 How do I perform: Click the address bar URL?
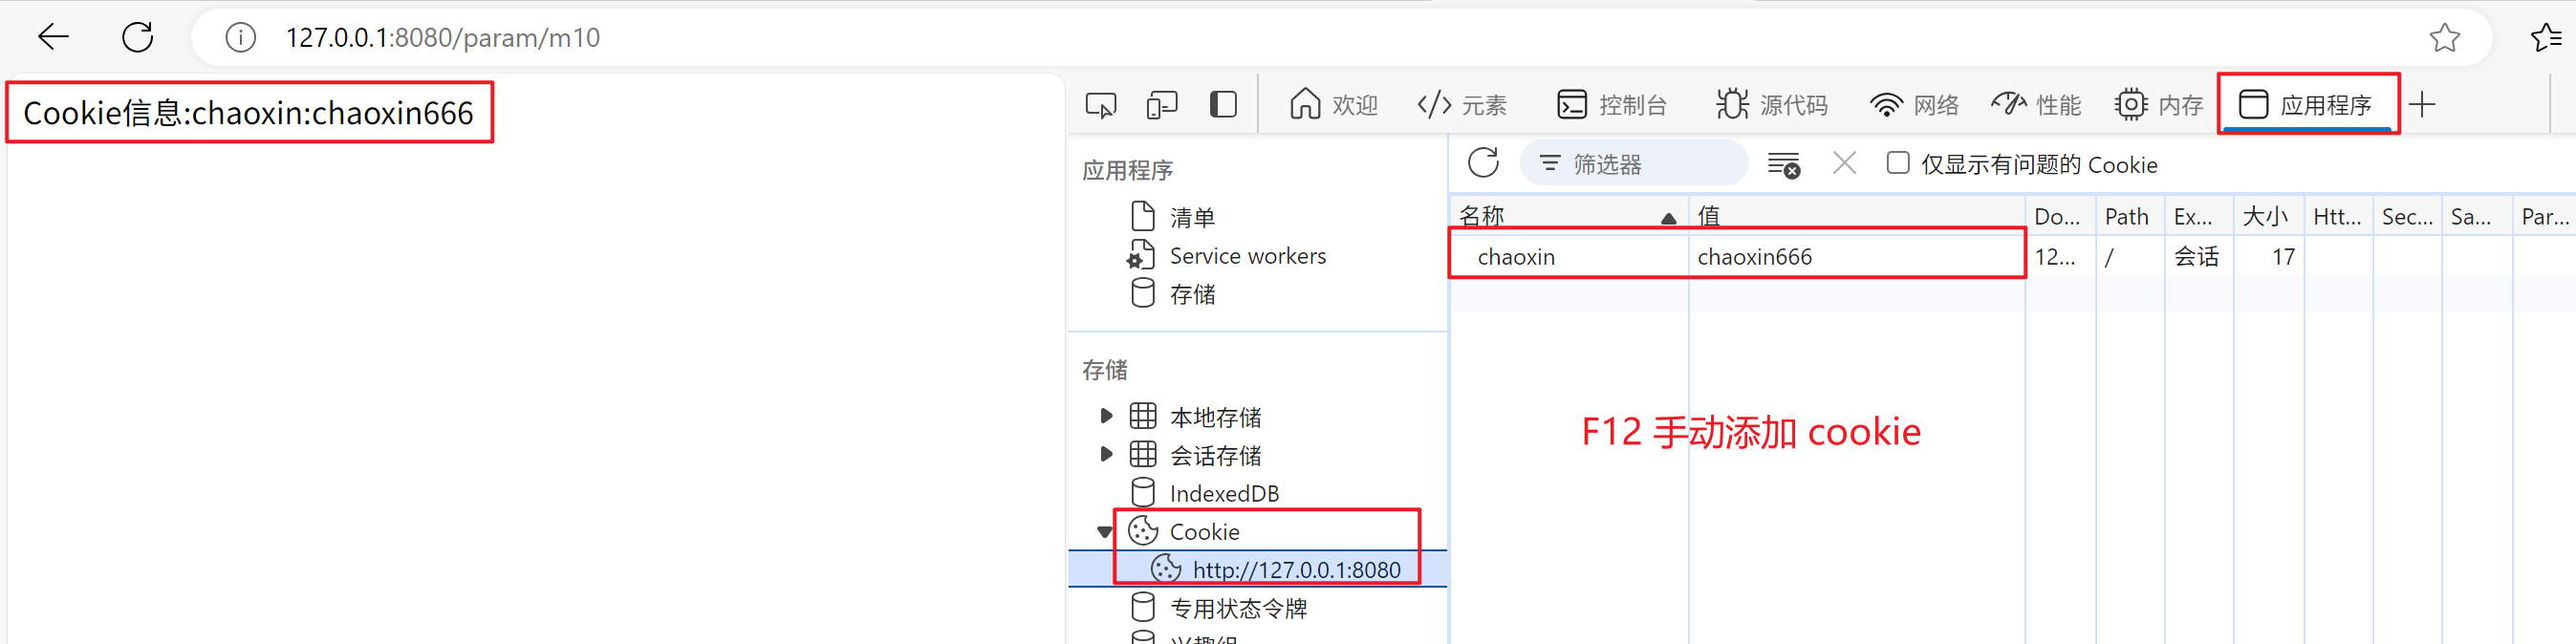(x=442, y=38)
